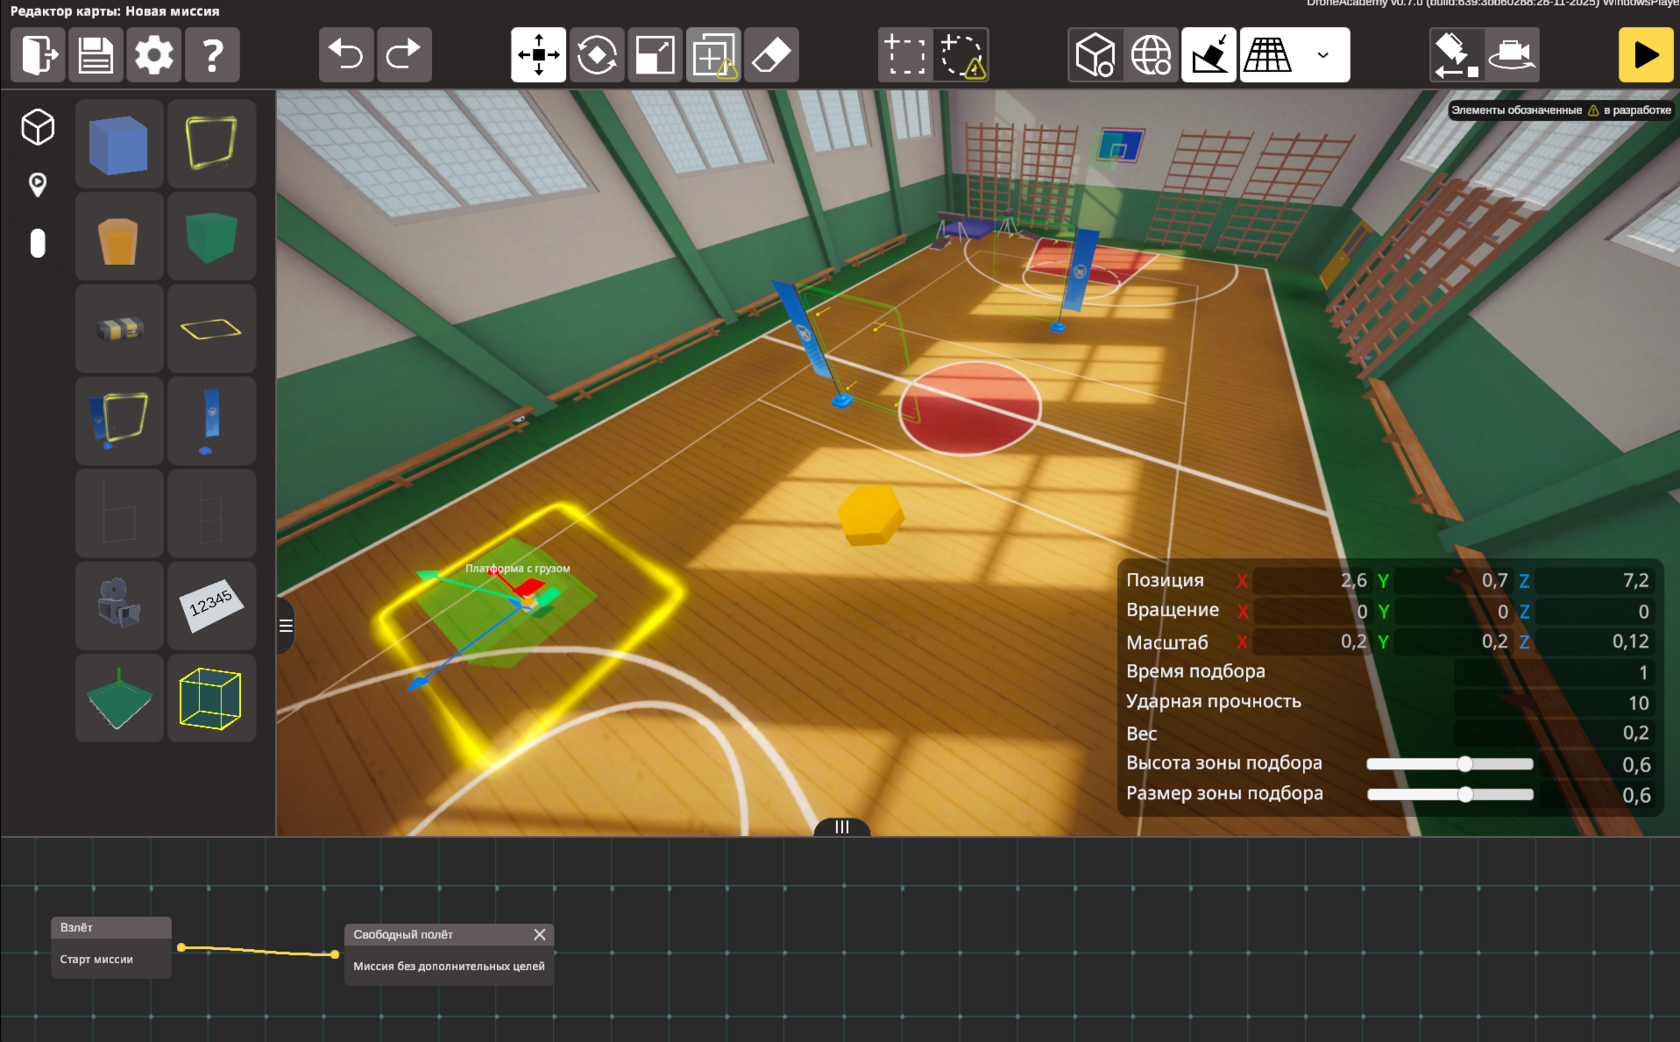Click Миссия без дополнительных целей text

point(449,967)
